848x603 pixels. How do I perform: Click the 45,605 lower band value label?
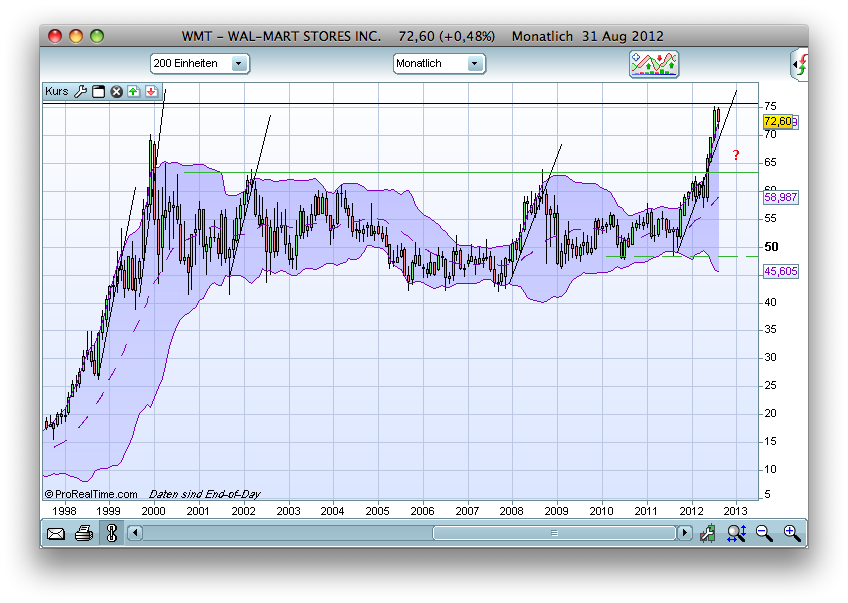point(780,271)
